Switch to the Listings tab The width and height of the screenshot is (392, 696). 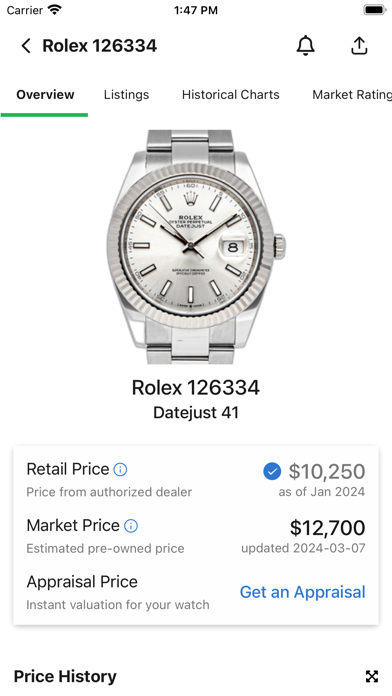127,95
